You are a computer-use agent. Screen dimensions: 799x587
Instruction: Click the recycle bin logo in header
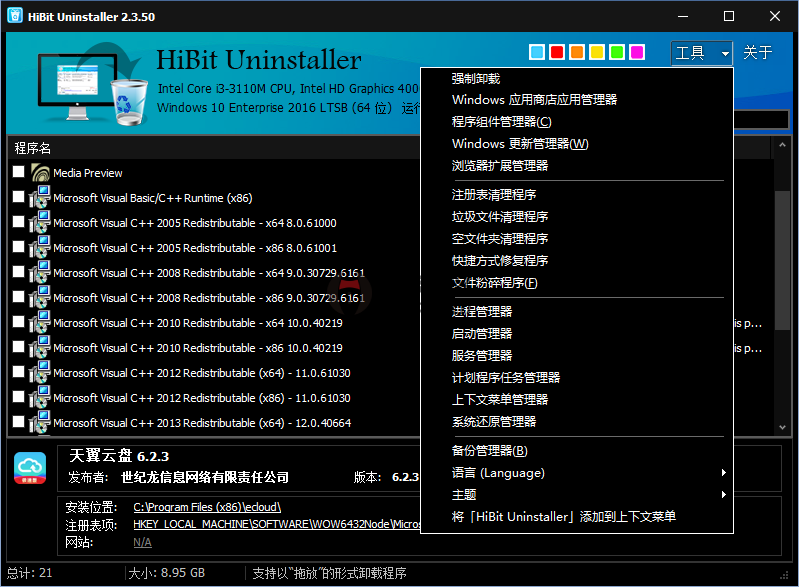(127, 101)
